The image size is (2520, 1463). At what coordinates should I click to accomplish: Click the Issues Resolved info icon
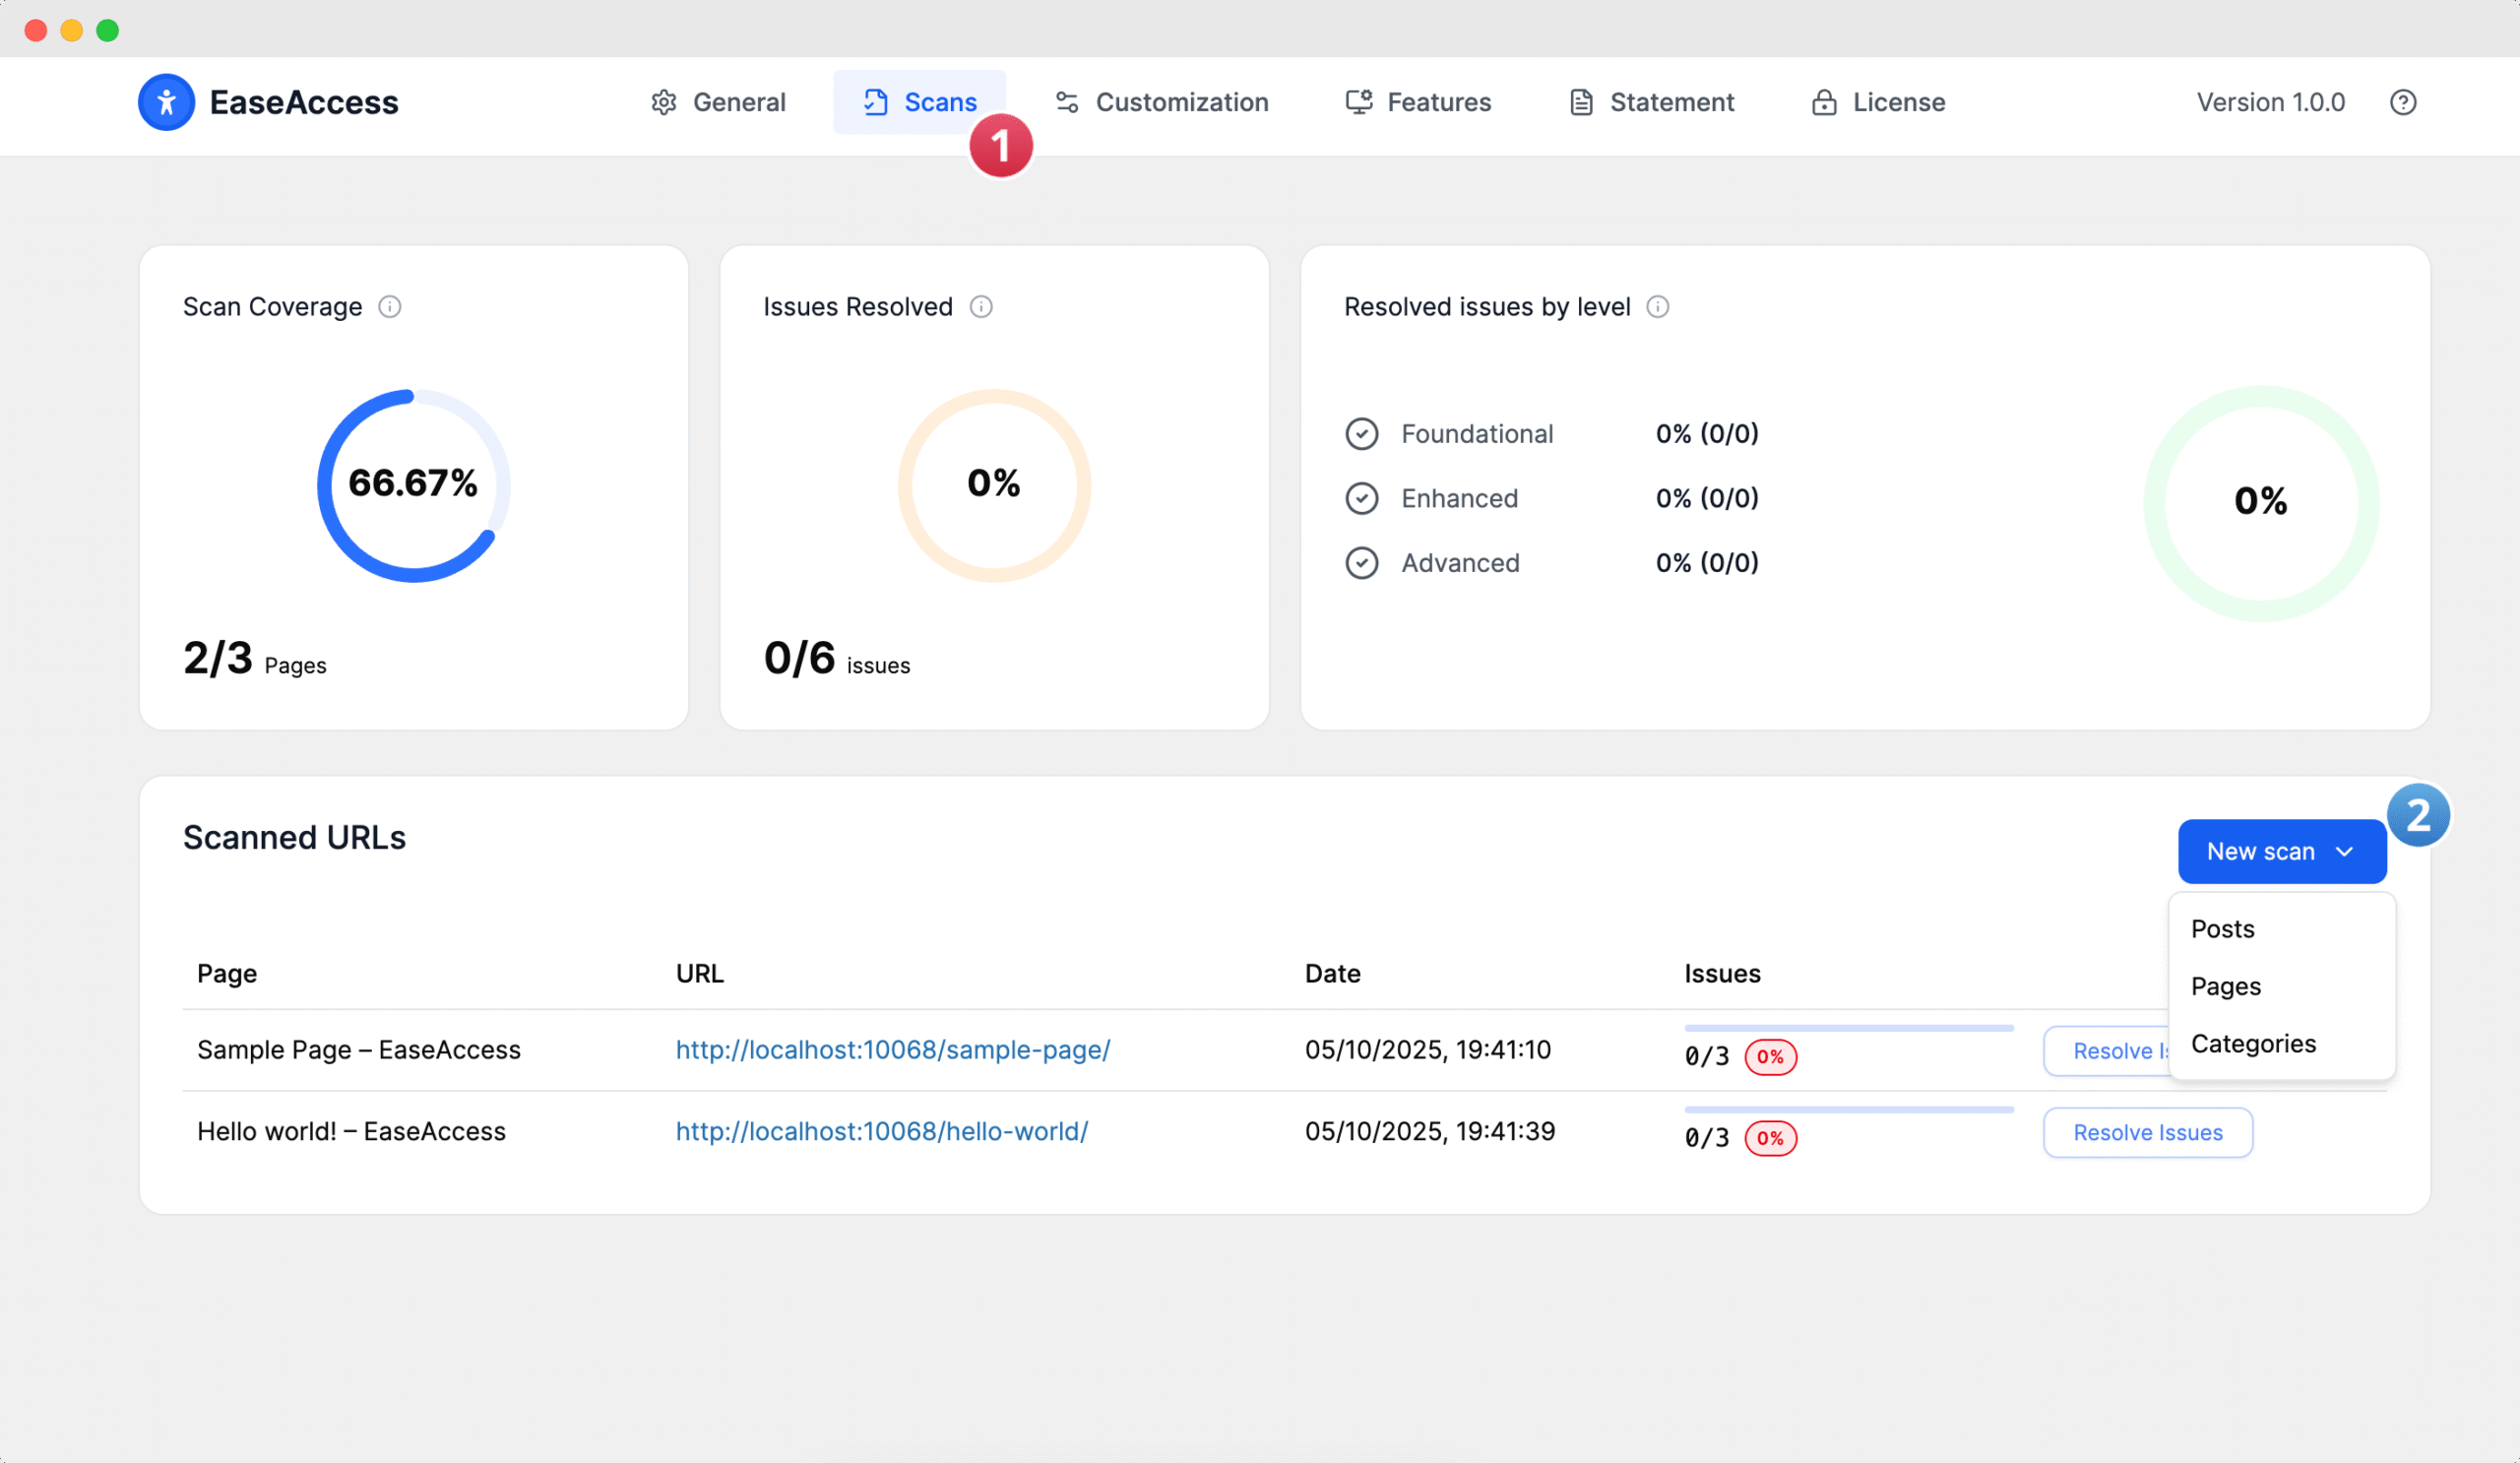981,307
